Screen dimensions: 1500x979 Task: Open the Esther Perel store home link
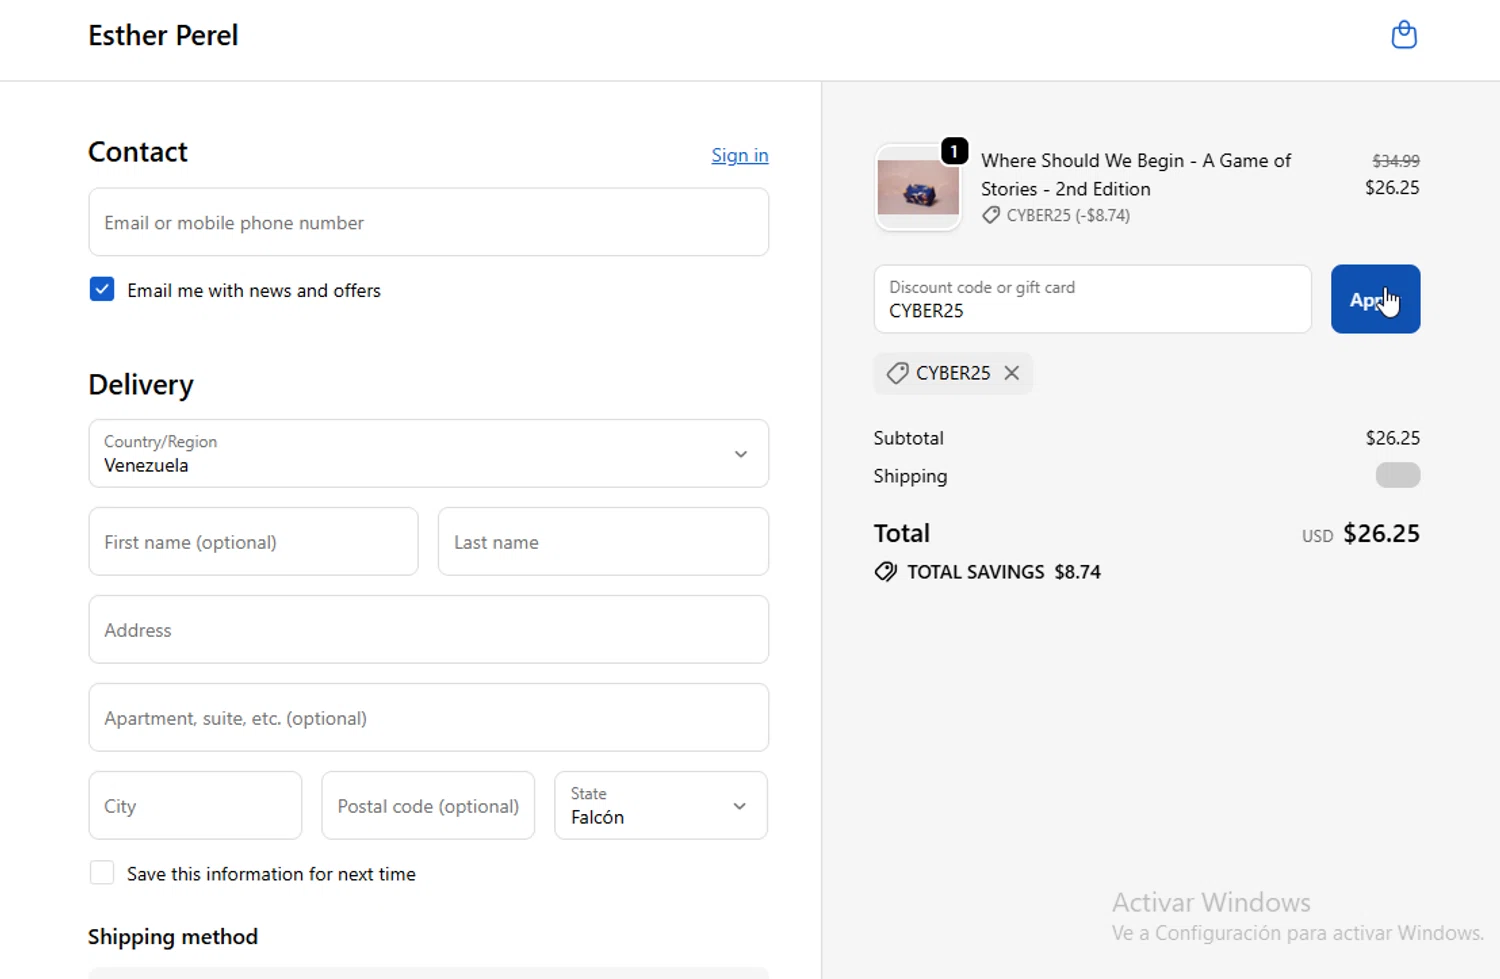163,36
